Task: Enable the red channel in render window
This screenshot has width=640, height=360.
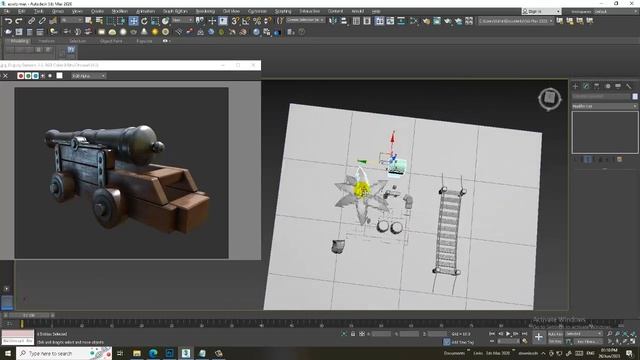Action: (x=20, y=76)
